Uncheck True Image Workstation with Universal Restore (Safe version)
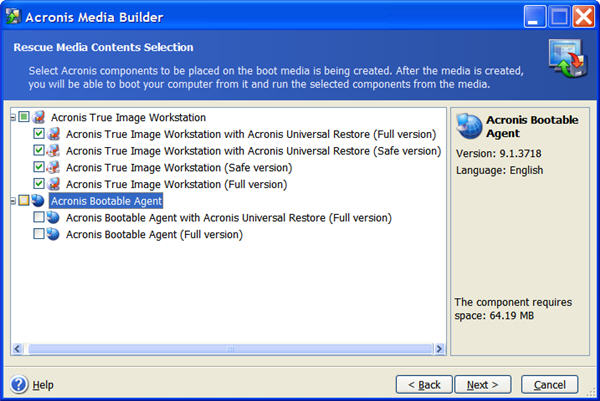This screenshot has height=401, width=600. coord(39,150)
